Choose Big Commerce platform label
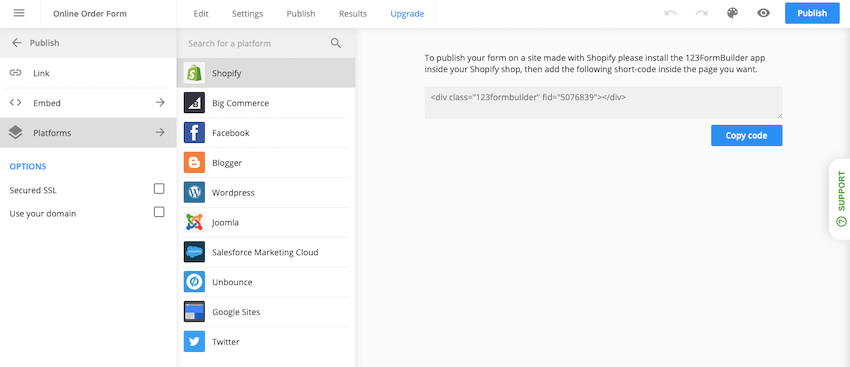The height and width of the screenshot is (367, 850). (240, 103)
